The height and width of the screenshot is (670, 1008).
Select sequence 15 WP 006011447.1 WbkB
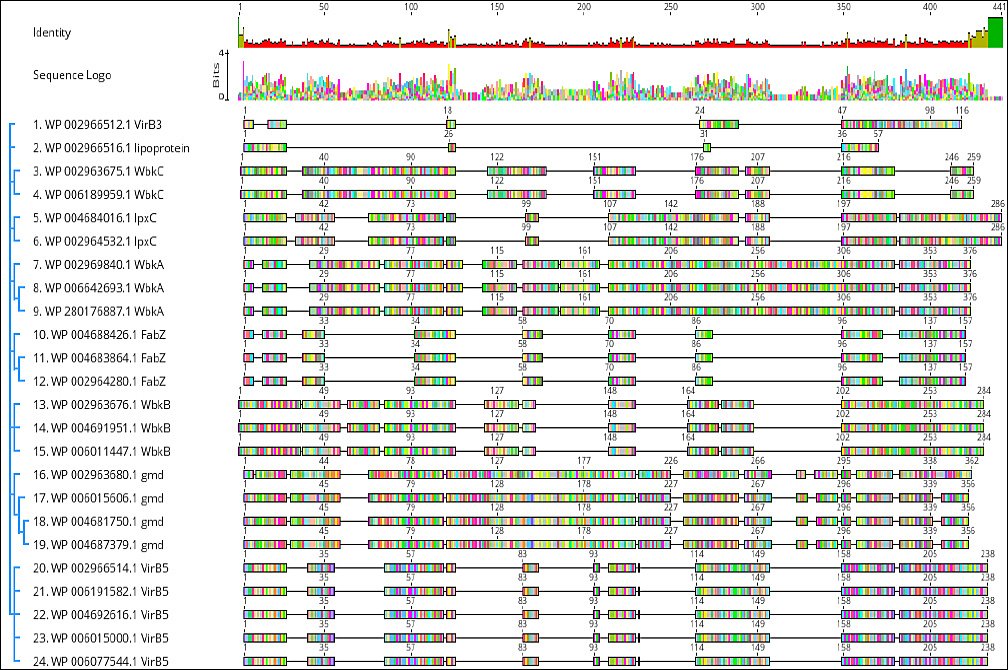[102, 451]
